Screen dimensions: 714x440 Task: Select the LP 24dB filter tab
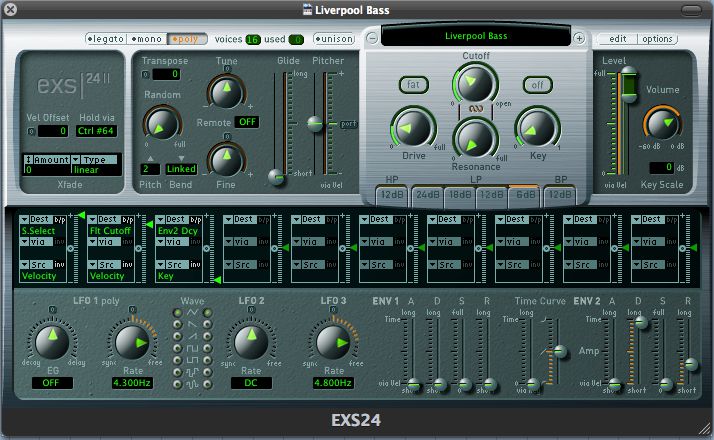coord(428,194)
